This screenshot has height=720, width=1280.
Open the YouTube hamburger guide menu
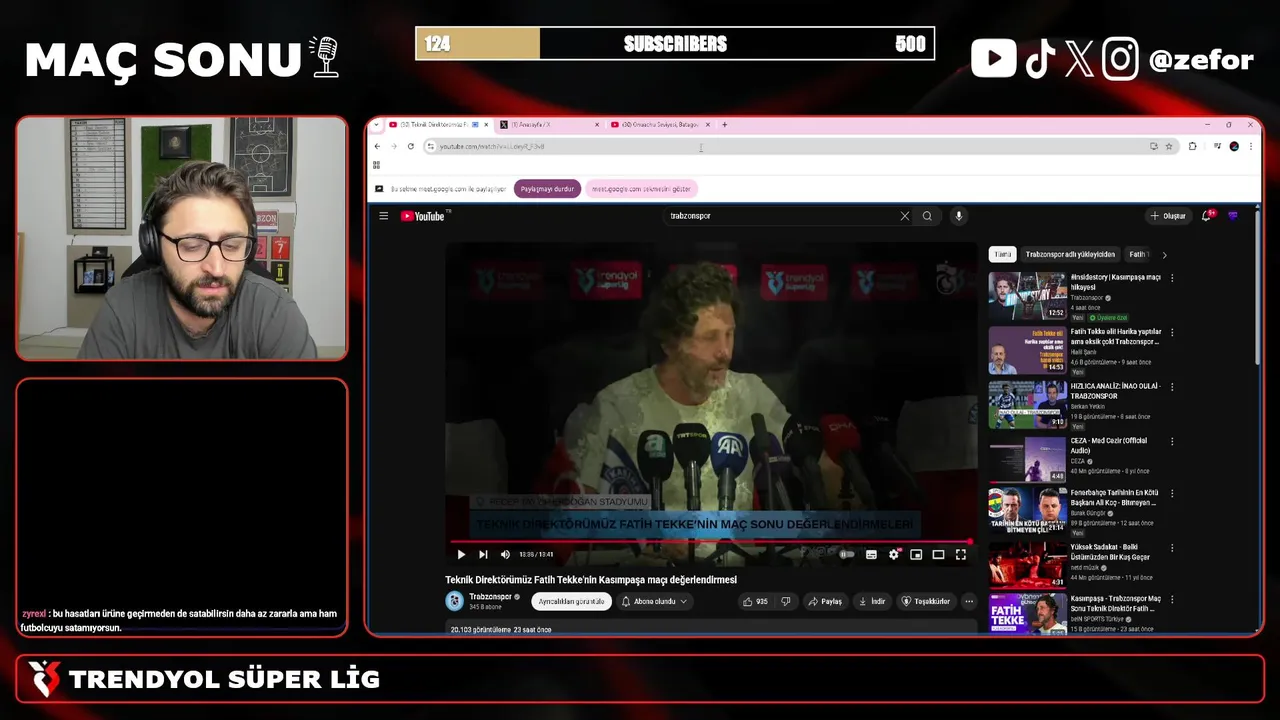383,216
